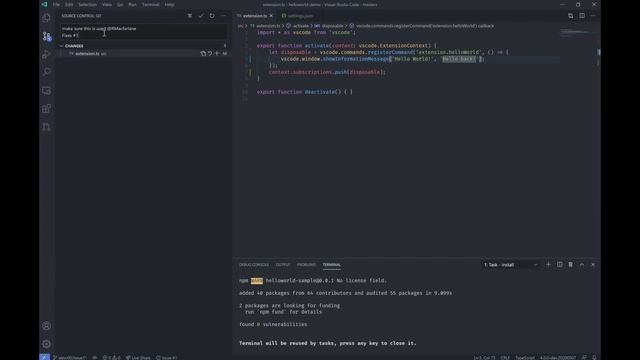
Task: Open the Remote Explorer view
Action: [47, 90]
